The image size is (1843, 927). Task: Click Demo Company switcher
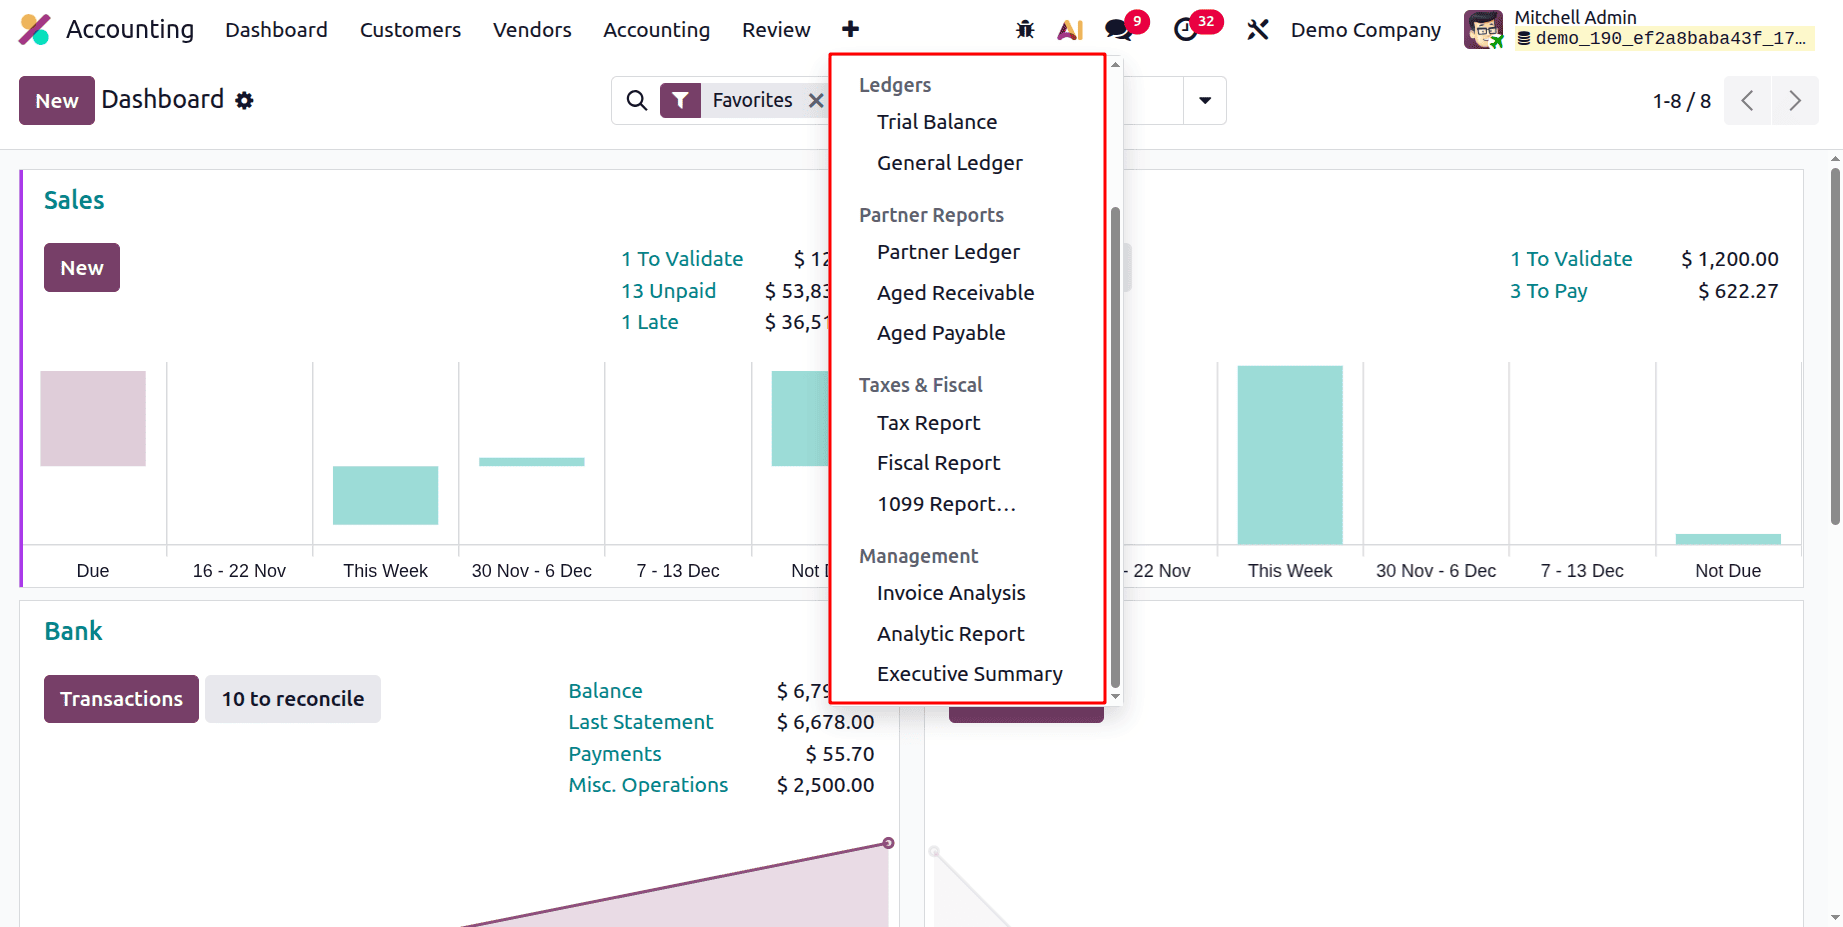tap(1365, 30)
